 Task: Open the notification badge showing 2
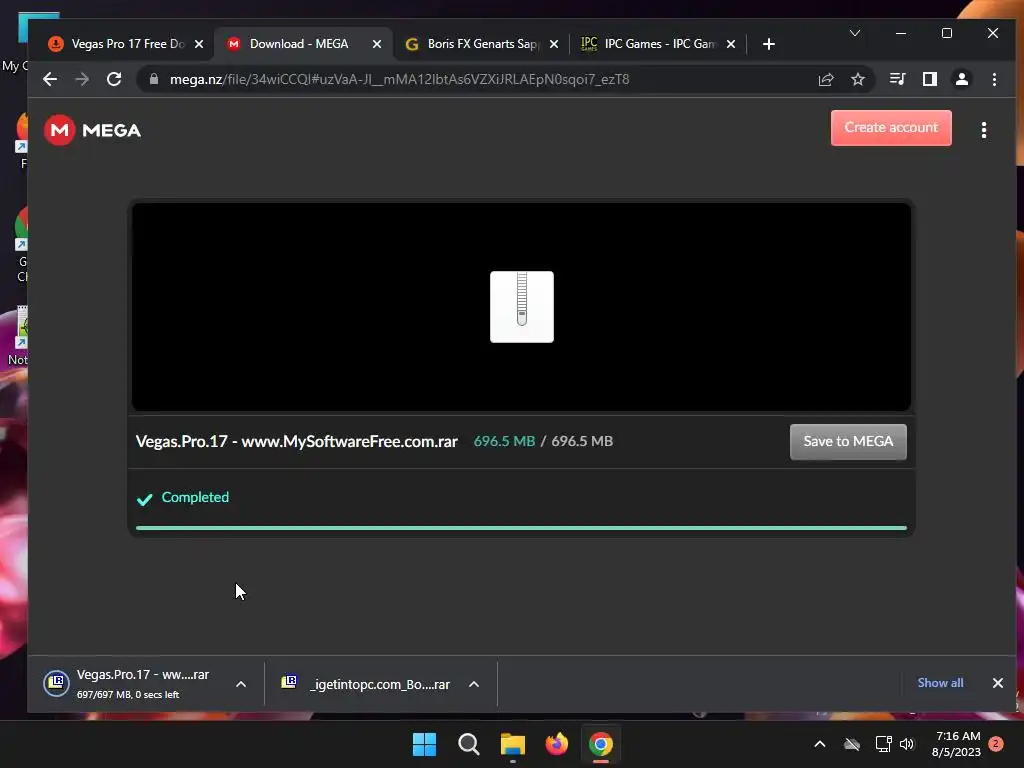coord(996,743)
